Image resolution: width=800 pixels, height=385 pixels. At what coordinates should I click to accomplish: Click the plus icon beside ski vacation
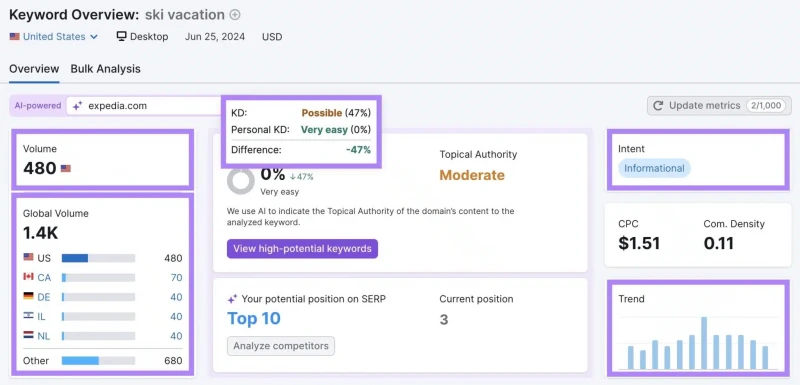(x=235, y=15)
